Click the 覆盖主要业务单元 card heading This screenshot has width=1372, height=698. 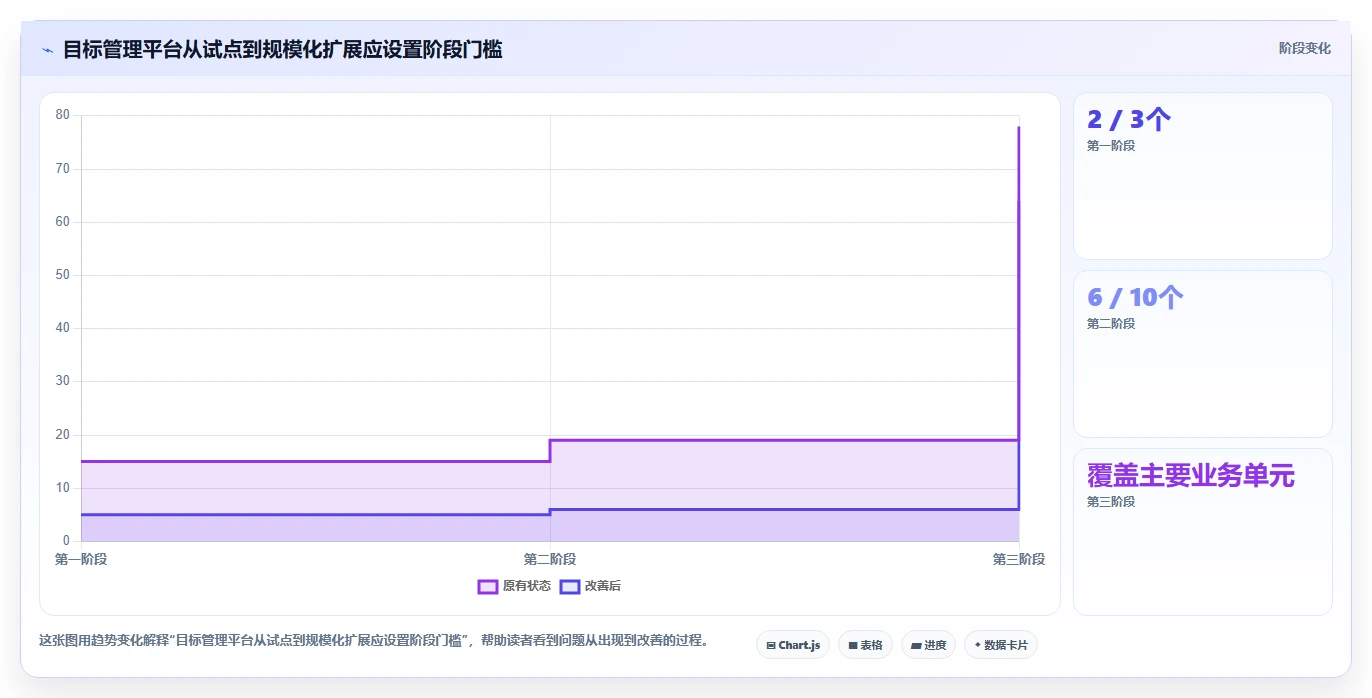pyautogui.click(x=1191, y=476)
